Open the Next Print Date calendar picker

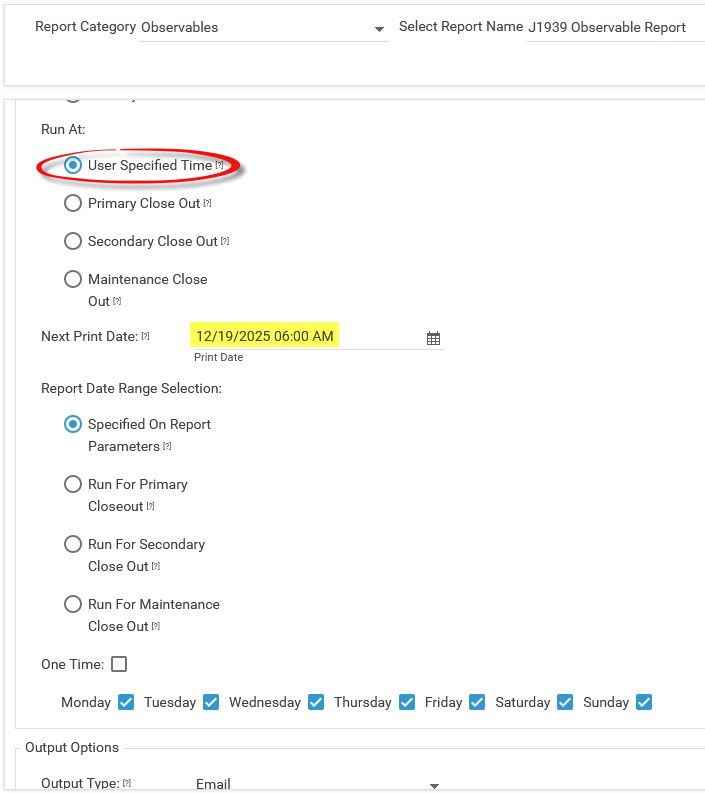click(433, 338)
